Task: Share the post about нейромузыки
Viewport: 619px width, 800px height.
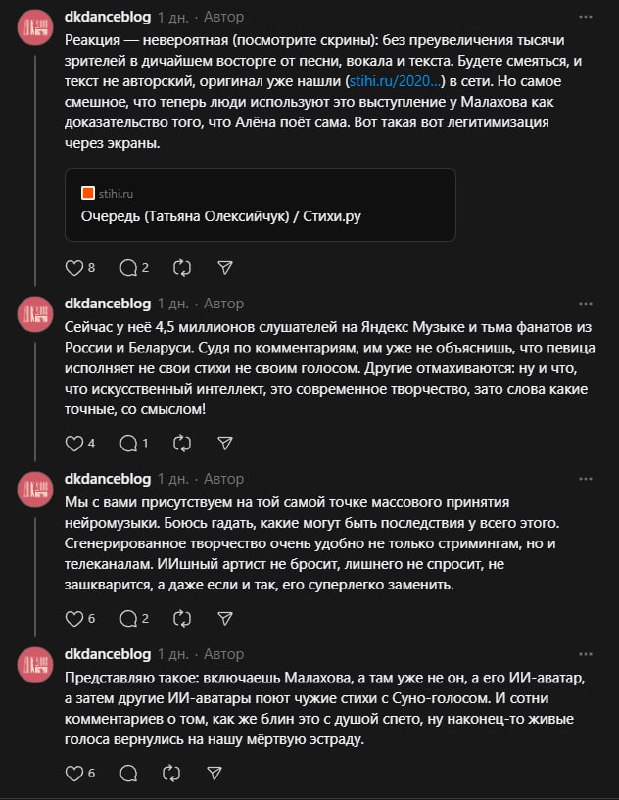Action: 225,618
